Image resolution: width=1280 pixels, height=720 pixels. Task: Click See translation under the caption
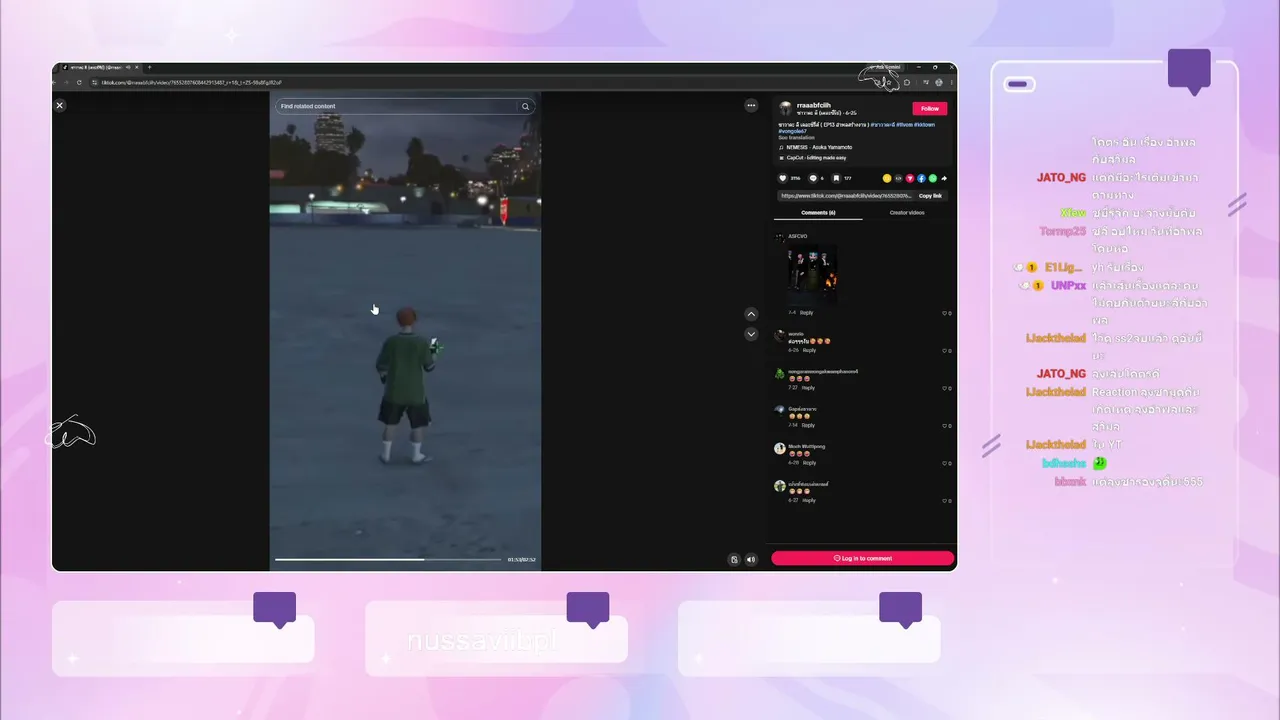tap(796, 137)
